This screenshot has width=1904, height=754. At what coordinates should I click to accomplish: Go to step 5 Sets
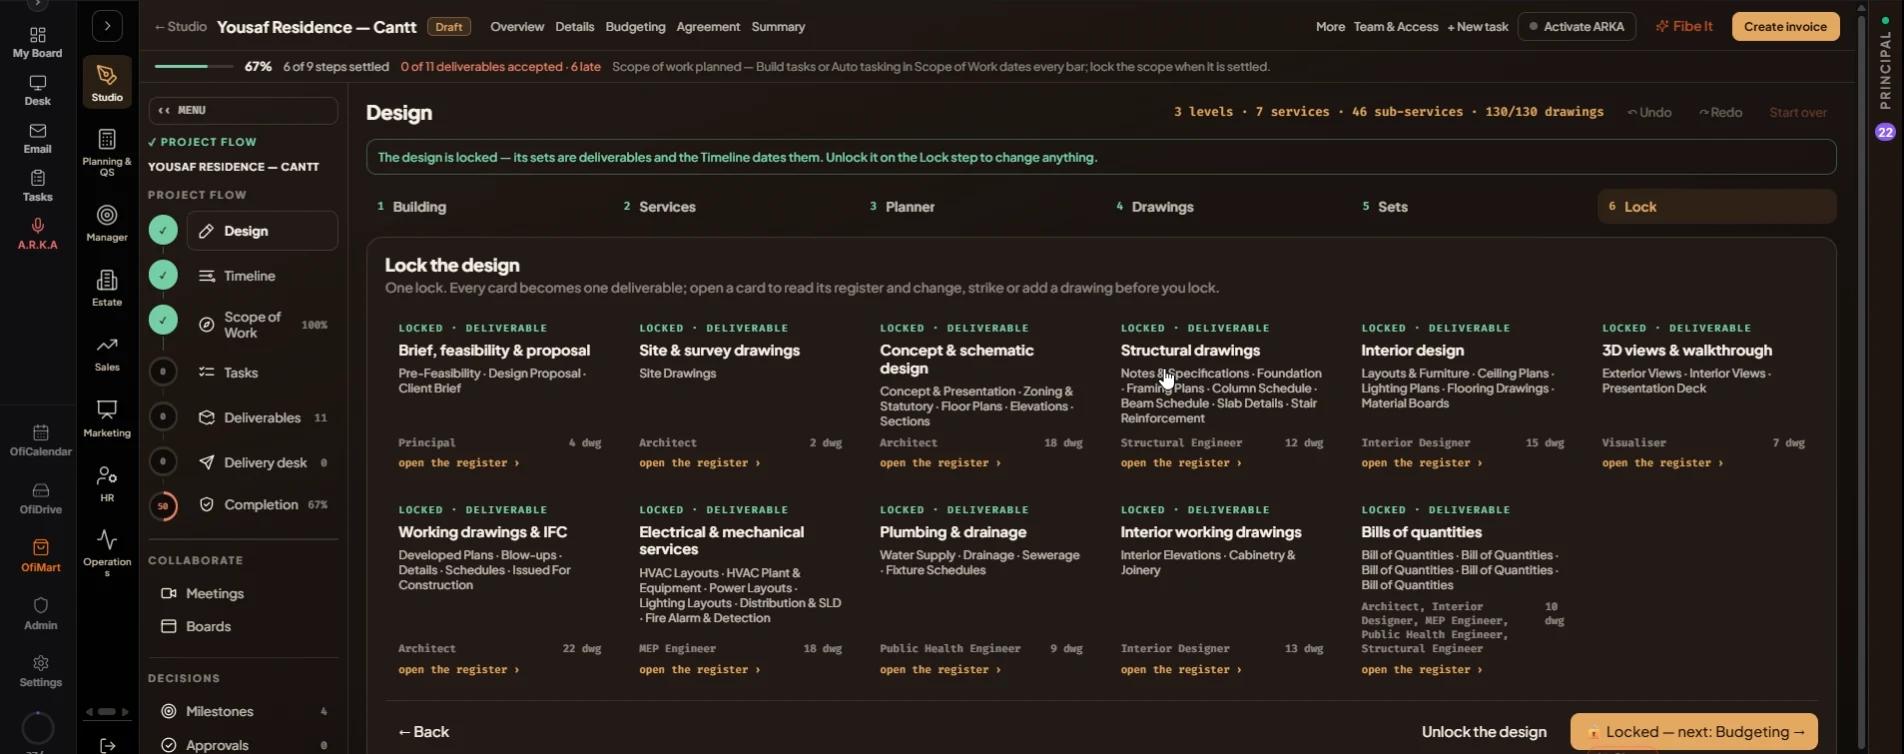click(x=1471, y=207)
